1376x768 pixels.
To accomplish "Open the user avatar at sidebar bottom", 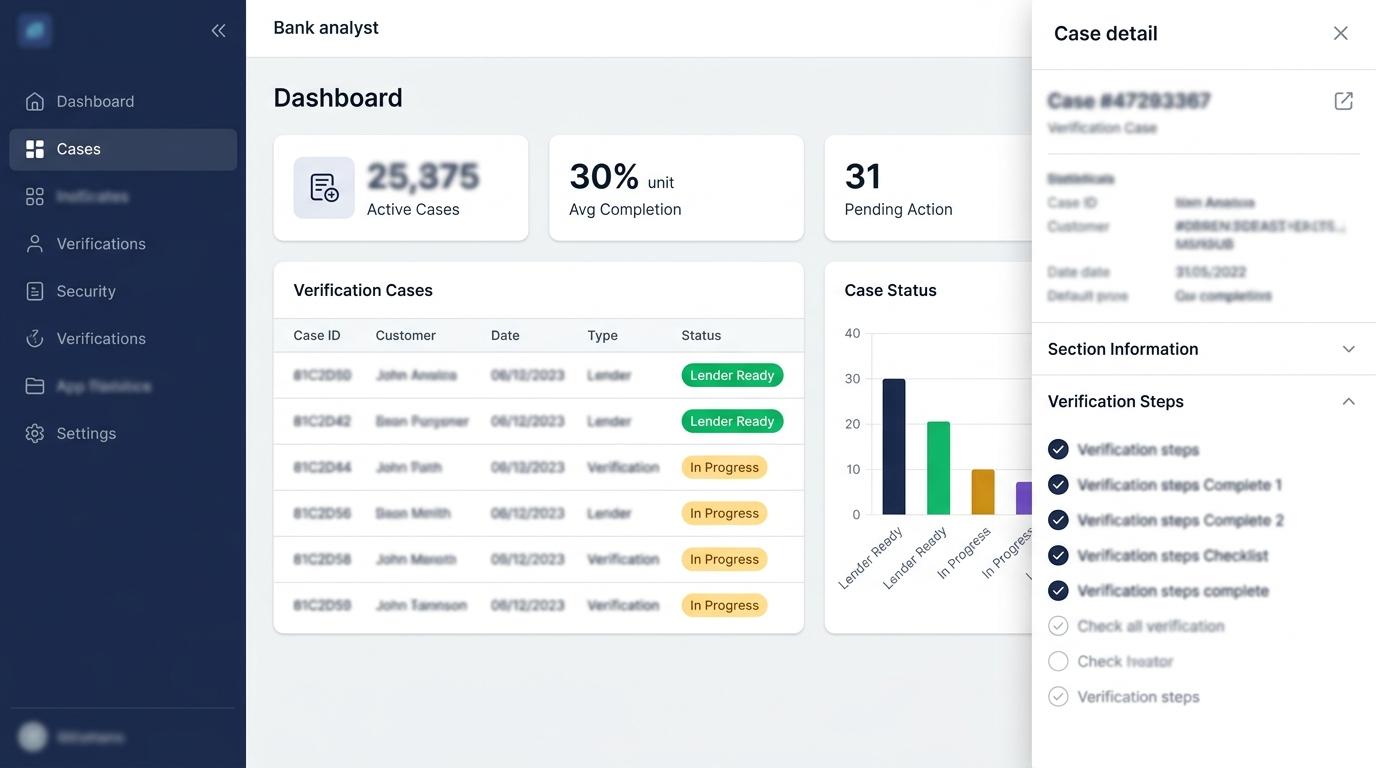I will pyautogui.click(x=33, y=737).
